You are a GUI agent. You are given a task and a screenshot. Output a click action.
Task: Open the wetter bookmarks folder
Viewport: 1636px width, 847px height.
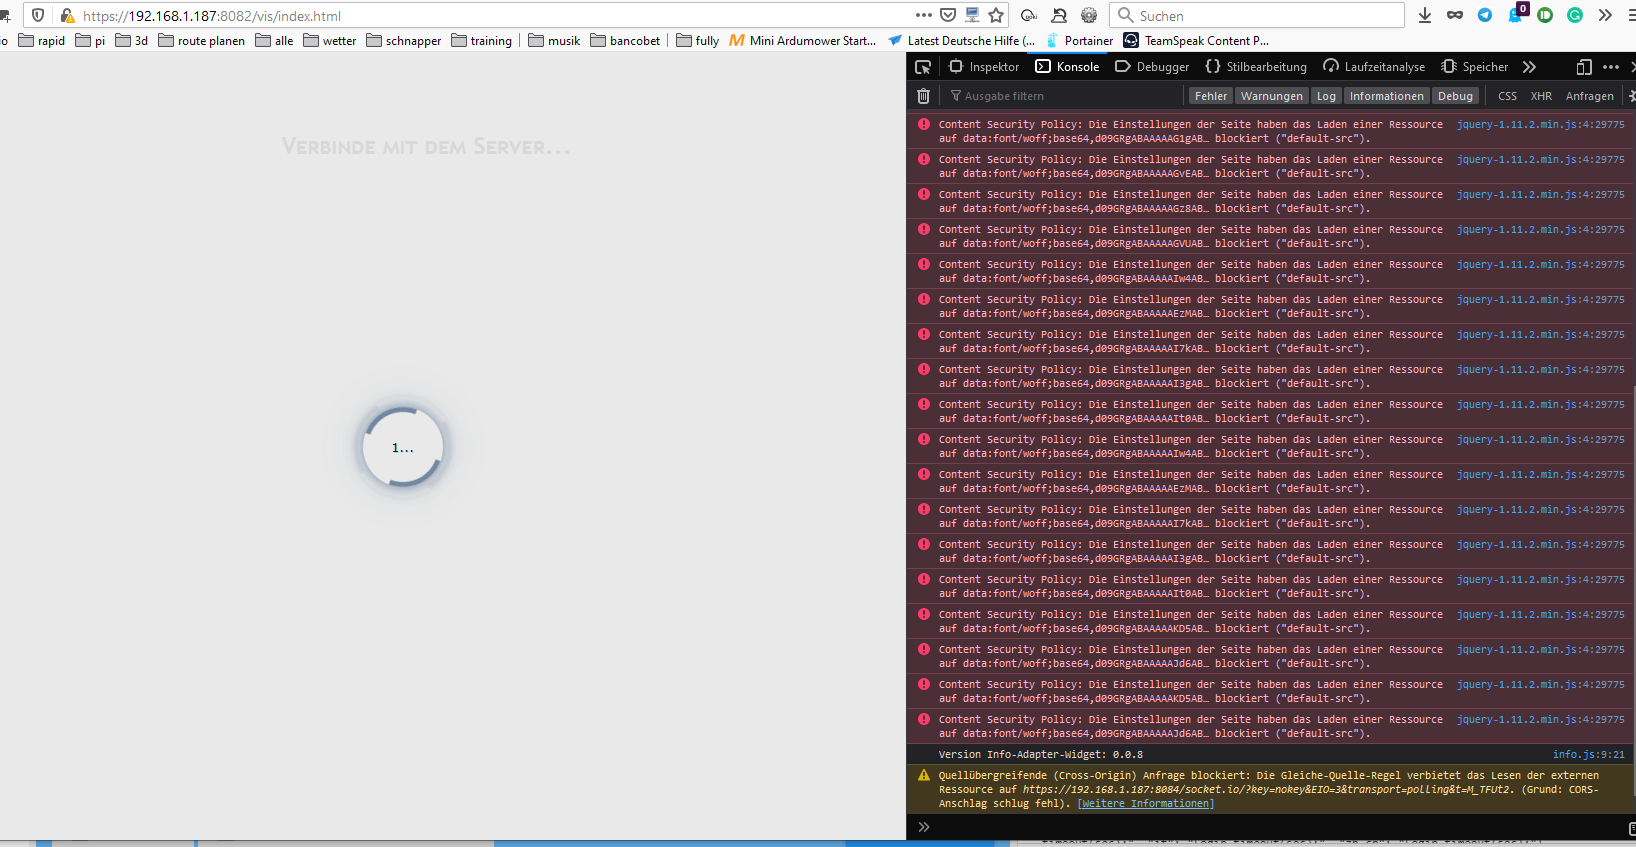pos(330,41)
